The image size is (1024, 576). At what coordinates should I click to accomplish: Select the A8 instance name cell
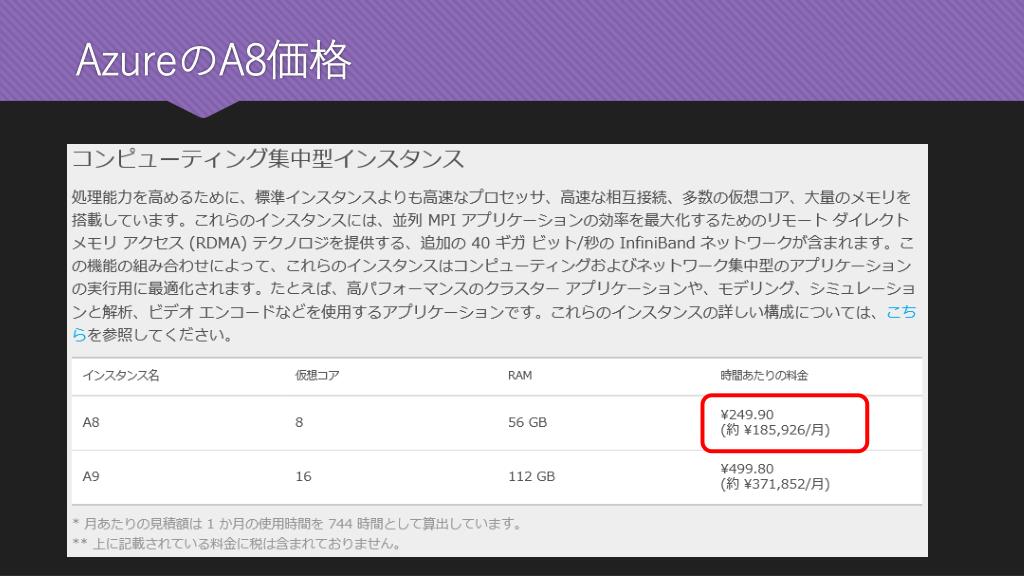tap(91, 423)
